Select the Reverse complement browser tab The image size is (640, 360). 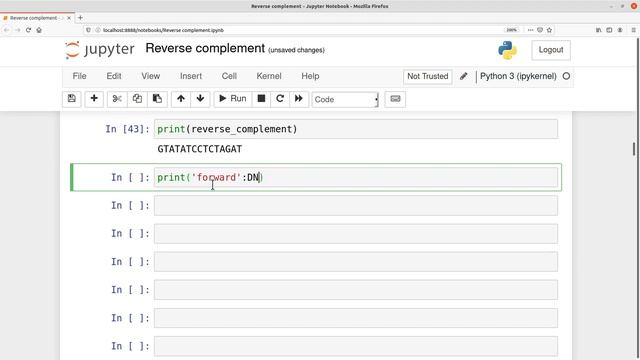[x=37, y=18]
